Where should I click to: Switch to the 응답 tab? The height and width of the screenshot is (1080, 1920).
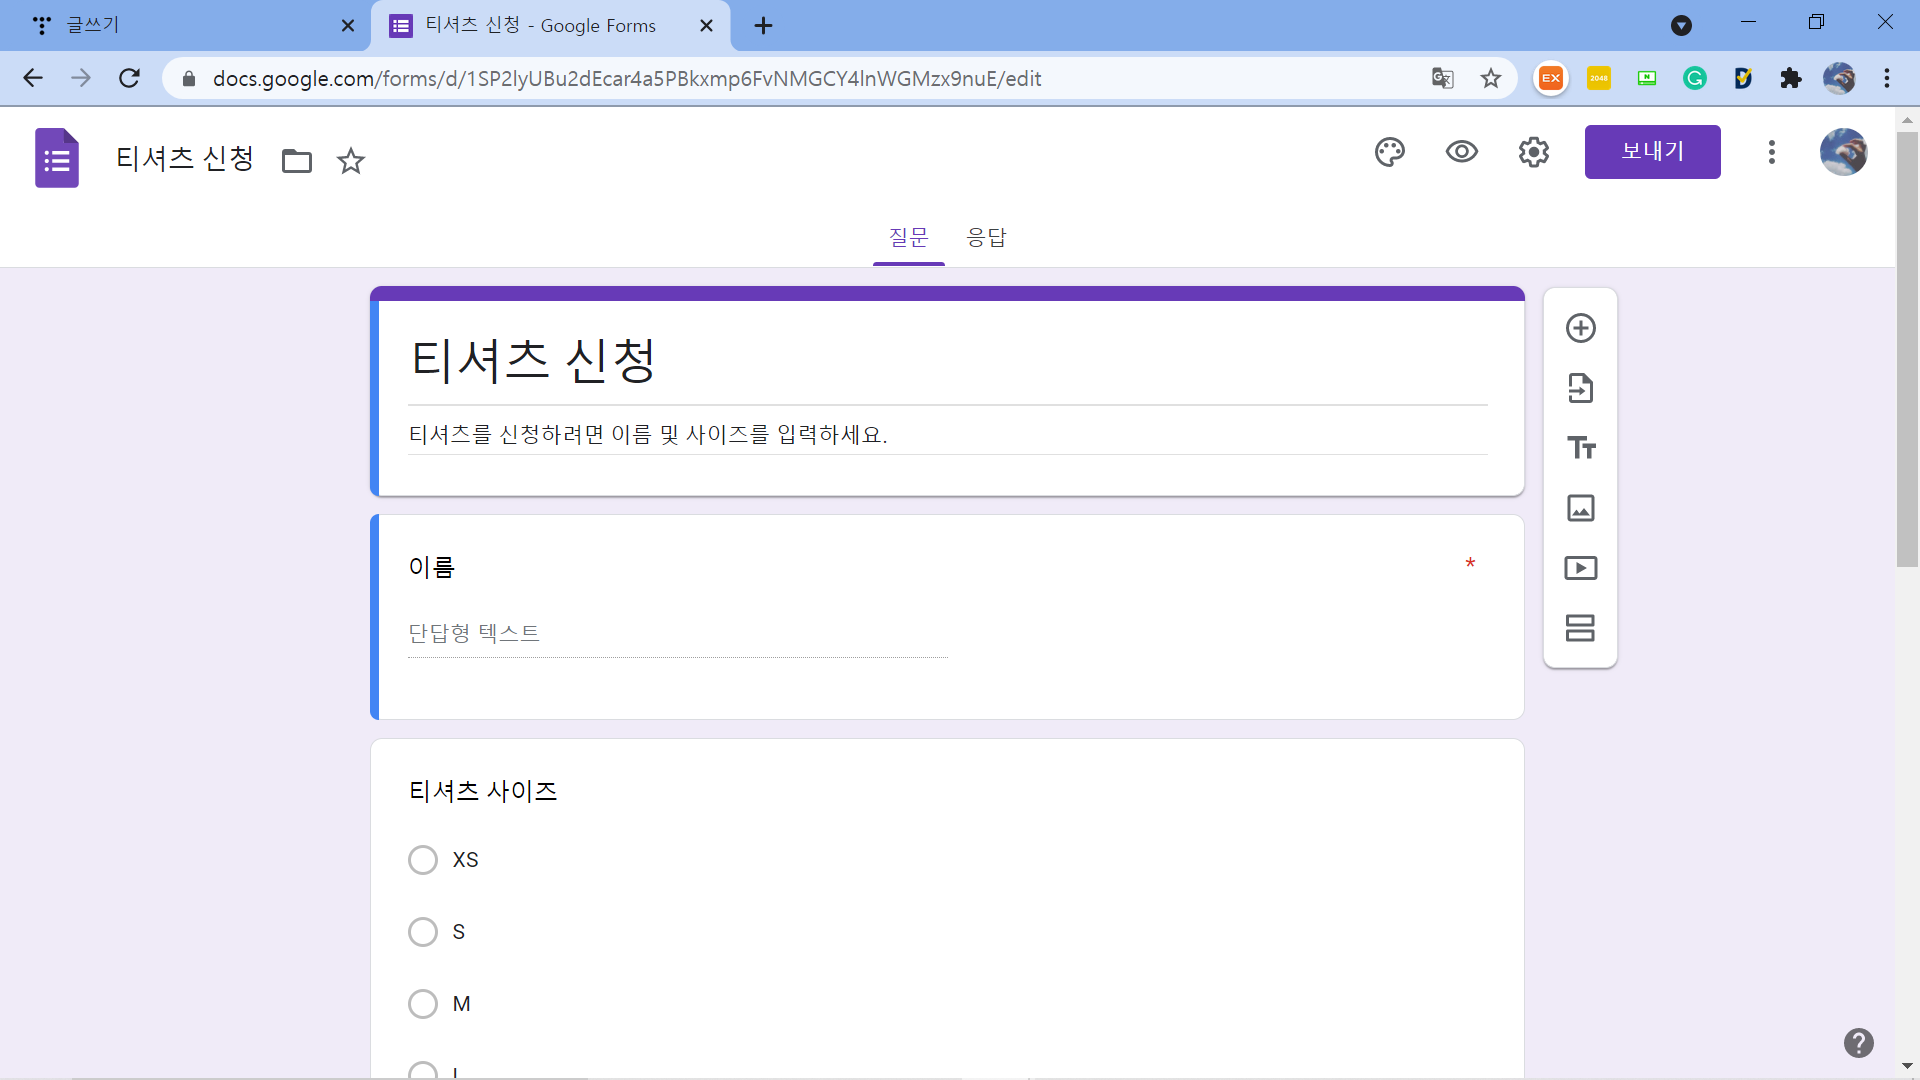coord(985,238)
